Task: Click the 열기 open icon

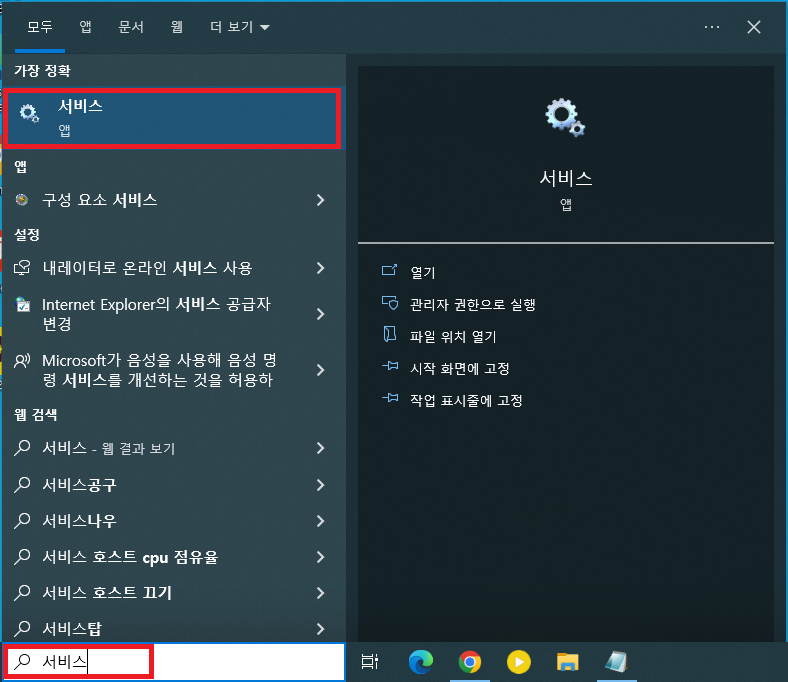Action: click(x=389, y=270)
